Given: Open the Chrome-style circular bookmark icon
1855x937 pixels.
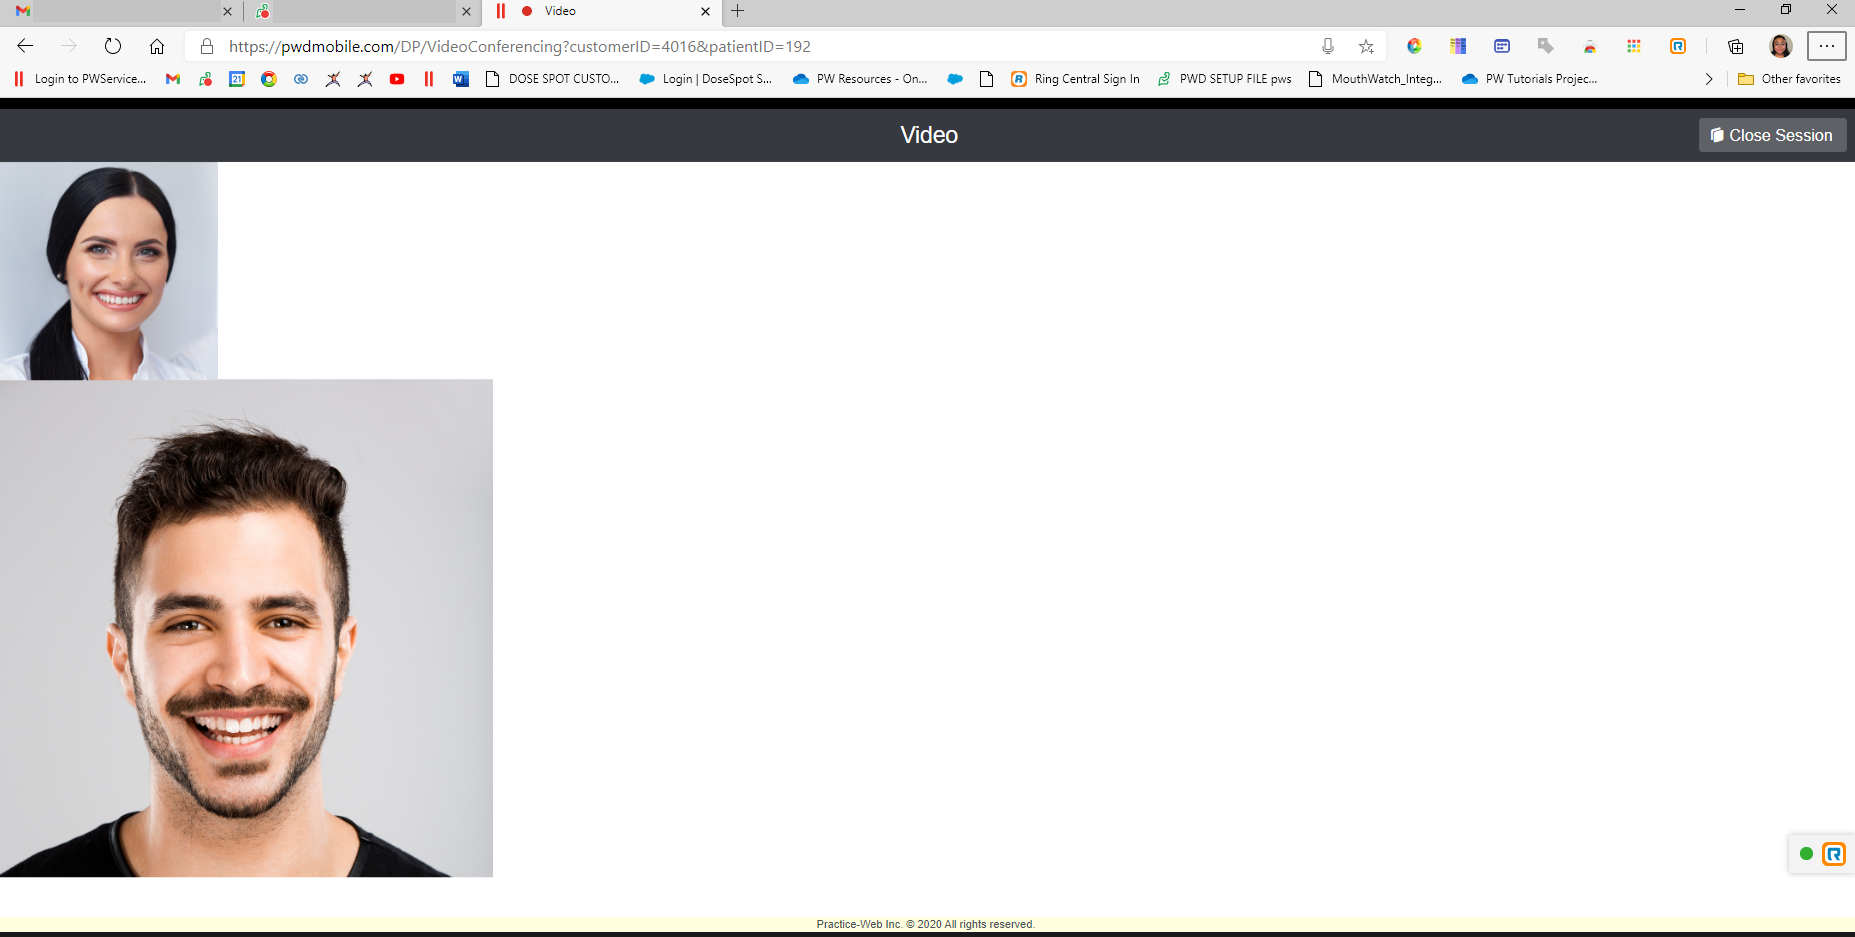Looking at the screenshot, I should click(x=269, y=79).
